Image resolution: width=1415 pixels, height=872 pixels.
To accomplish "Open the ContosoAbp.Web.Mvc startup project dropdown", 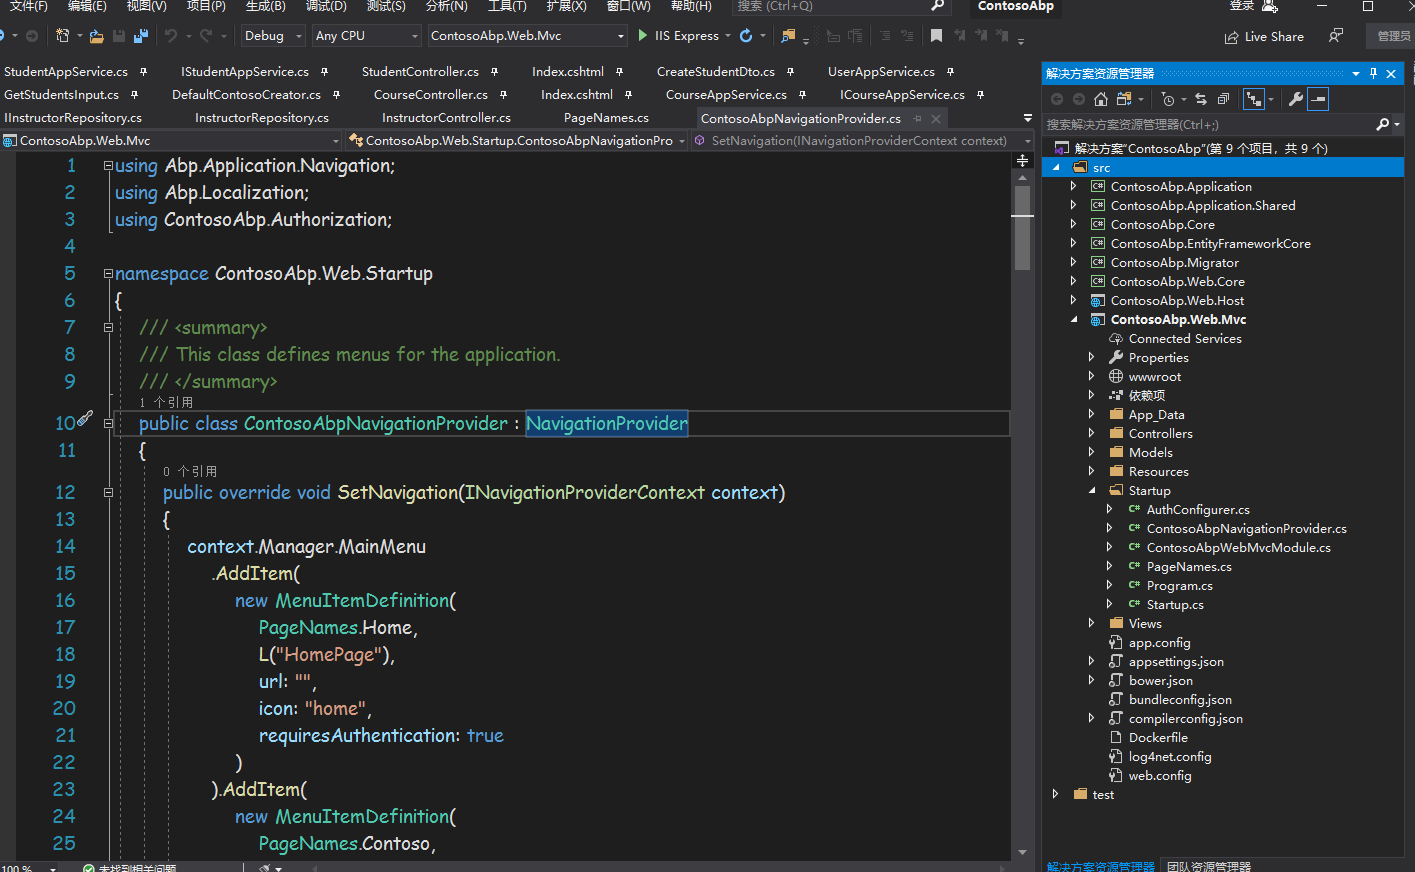I will tap(526, 36).
